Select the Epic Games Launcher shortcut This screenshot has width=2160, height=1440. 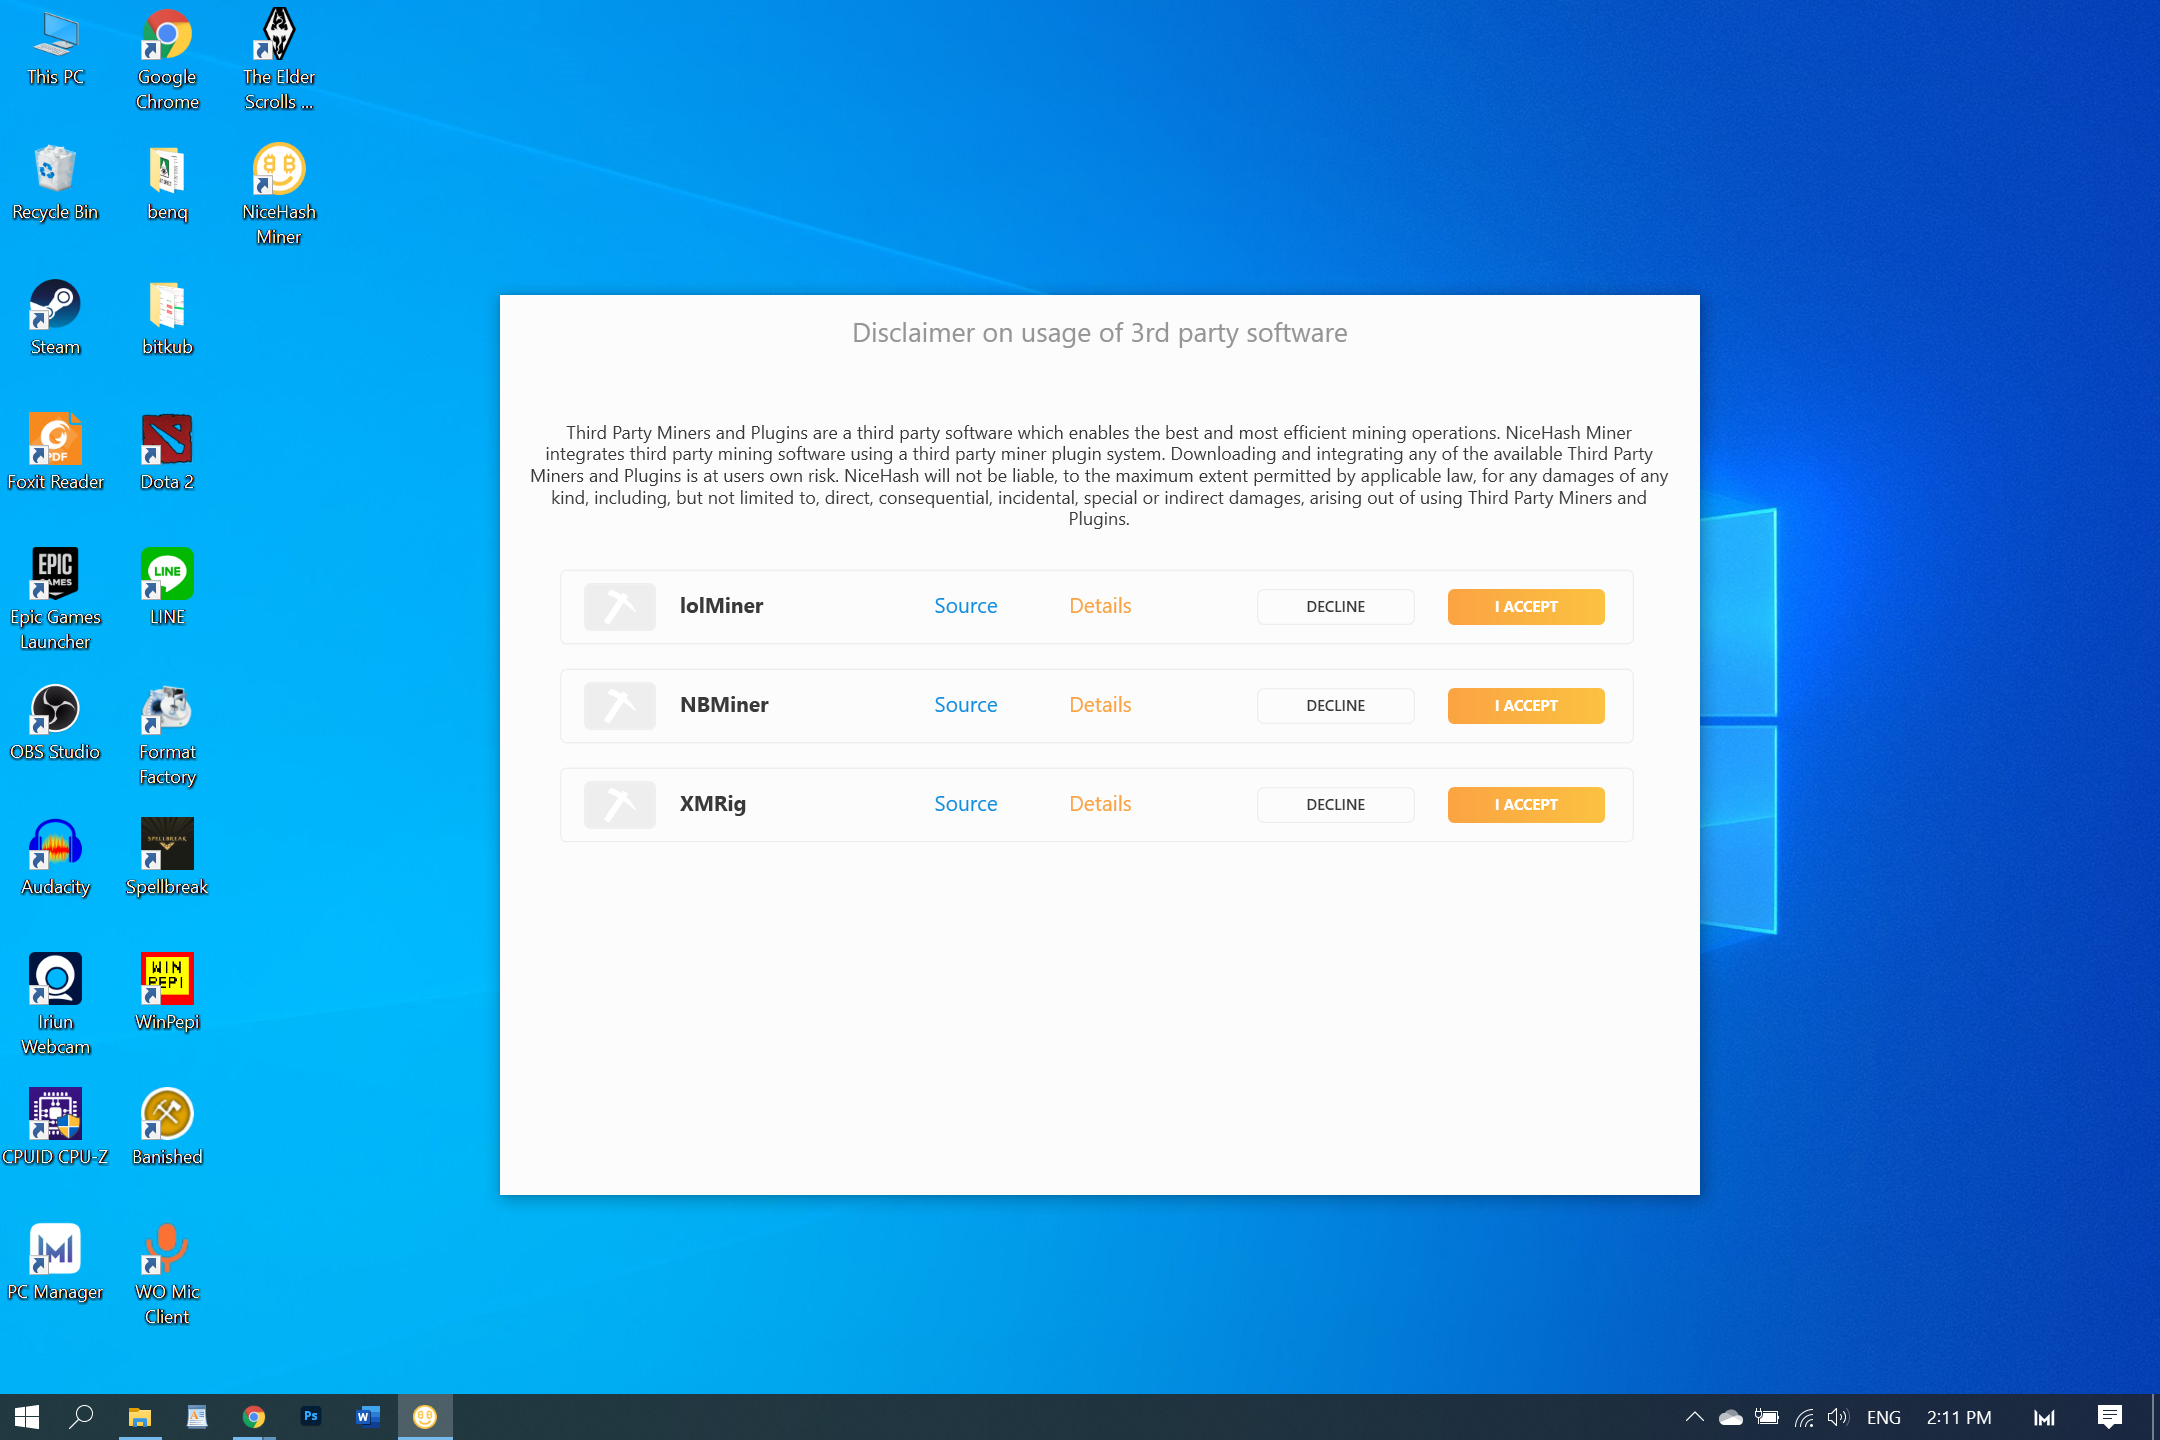click(55, 600)
